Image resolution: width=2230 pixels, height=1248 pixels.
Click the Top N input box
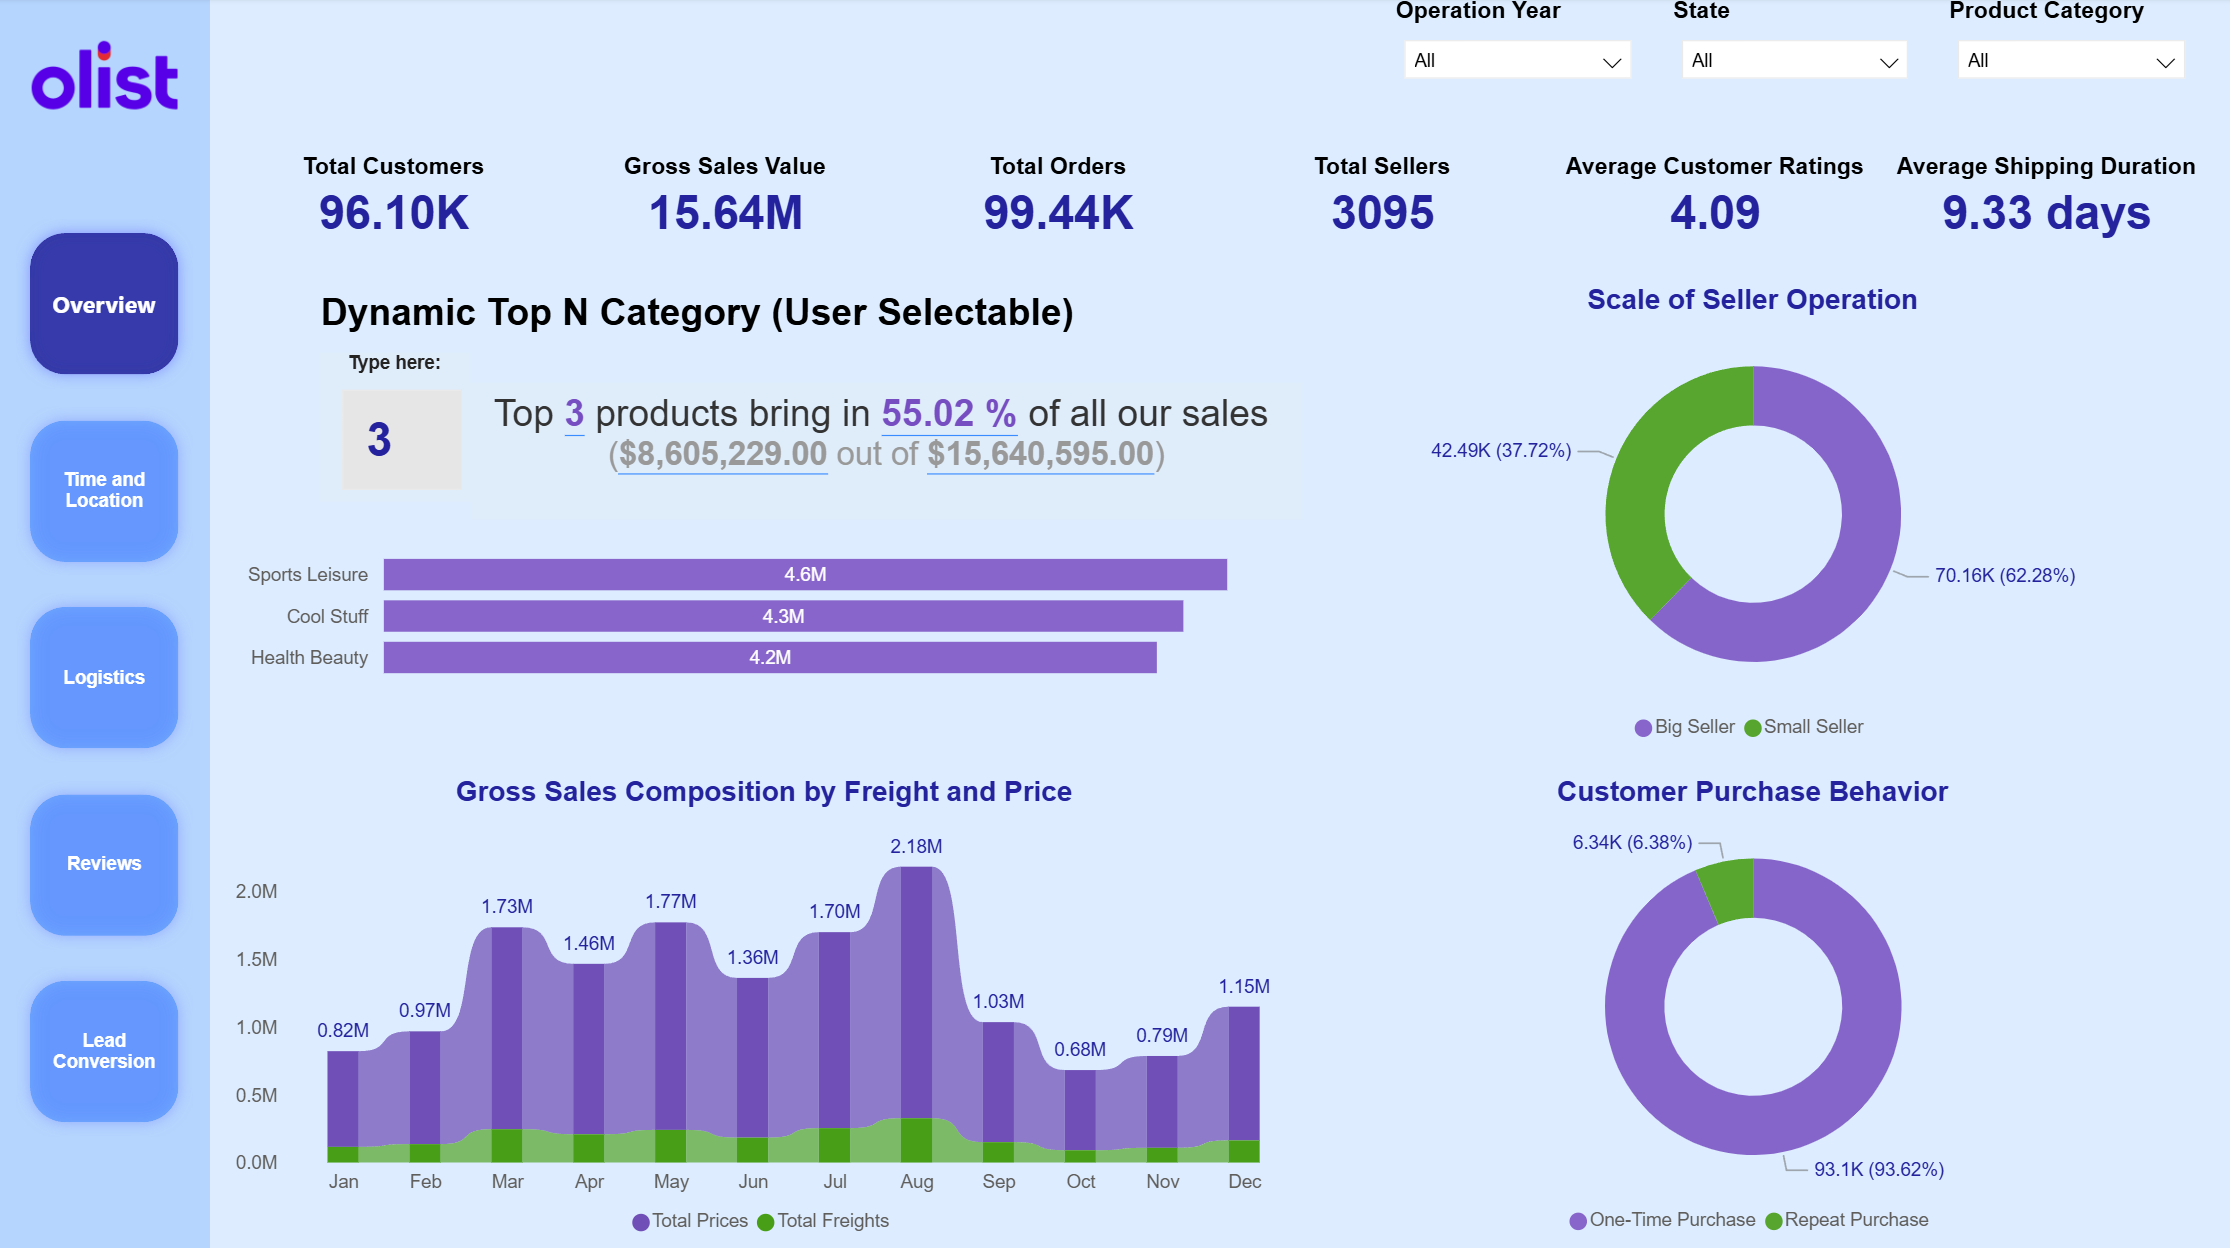(x=401, y=439)
